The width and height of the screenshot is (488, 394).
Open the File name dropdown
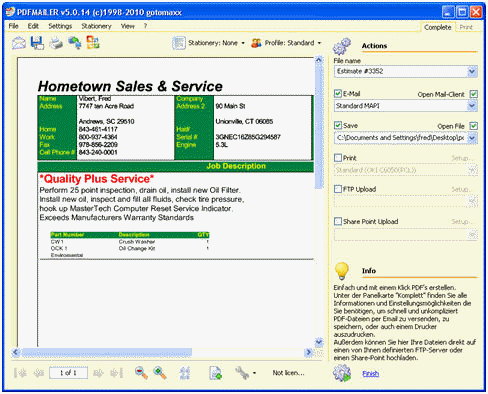[x=472, y=71]
